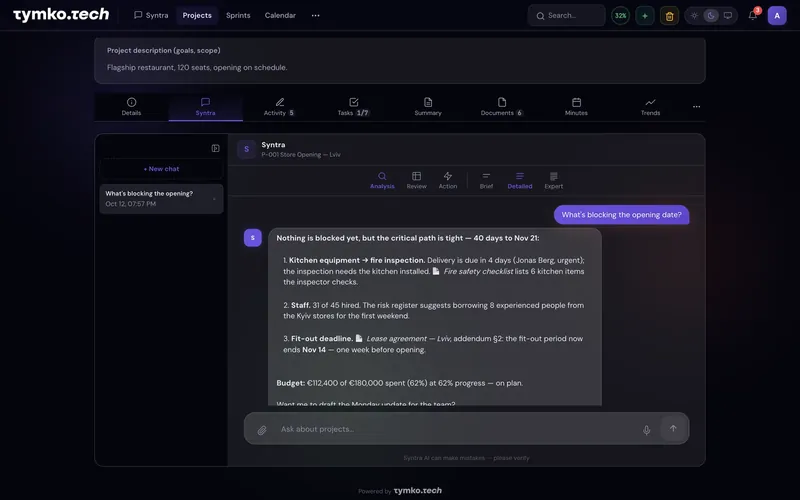Open 'What's blocking the opening?' chat
The width and height of the screenshot is (800, 500).
tap(161, 198)
